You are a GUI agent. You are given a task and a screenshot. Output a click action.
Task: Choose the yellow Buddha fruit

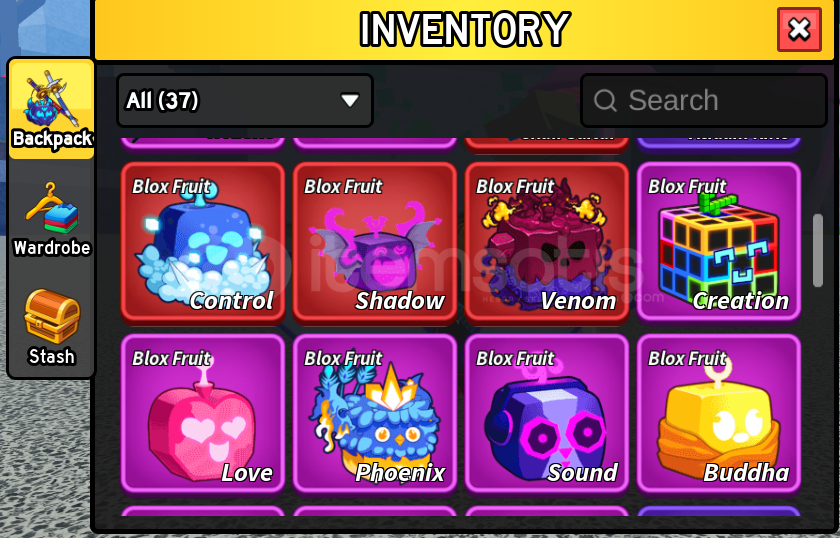click(718, 414)
